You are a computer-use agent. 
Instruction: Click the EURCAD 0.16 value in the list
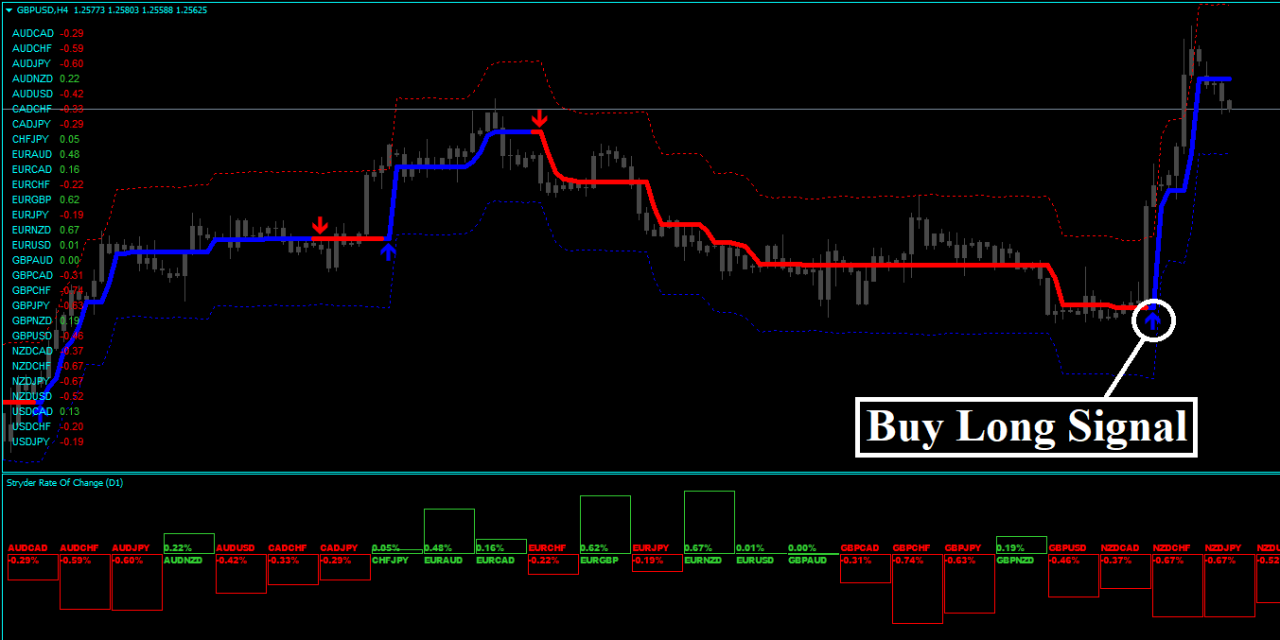tap(70, 169)
